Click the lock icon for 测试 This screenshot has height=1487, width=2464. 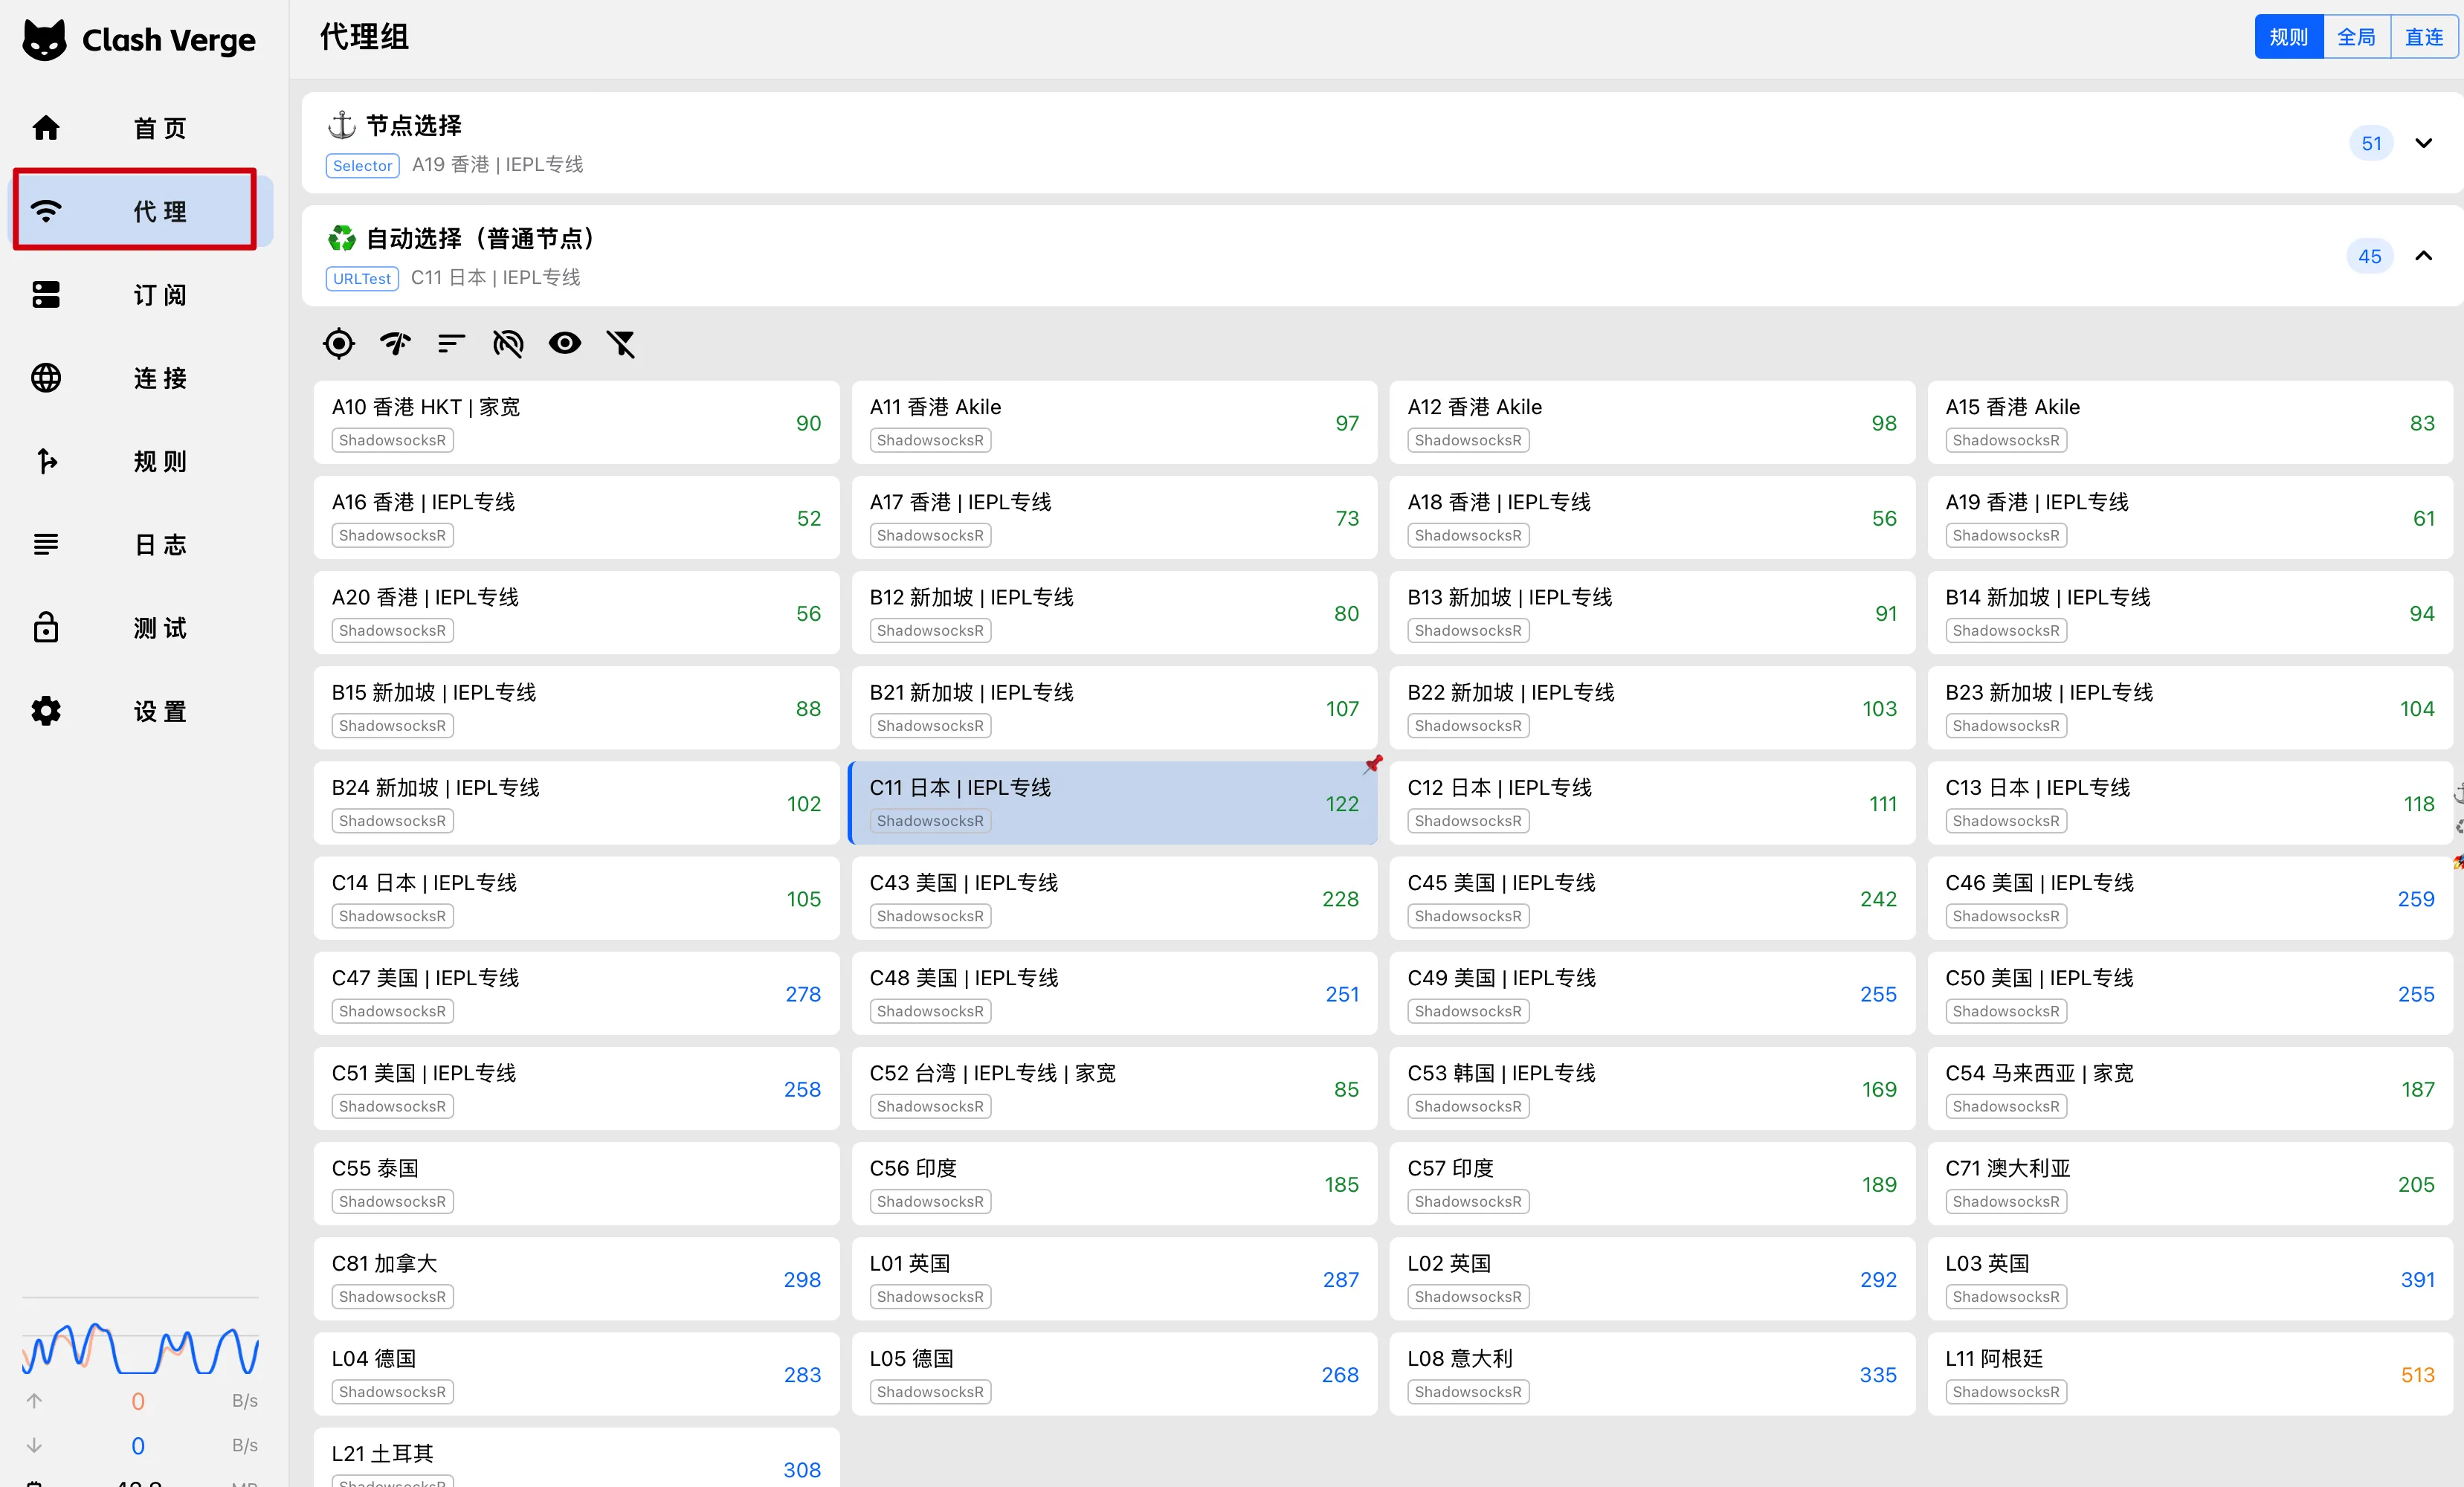[46, 628]
